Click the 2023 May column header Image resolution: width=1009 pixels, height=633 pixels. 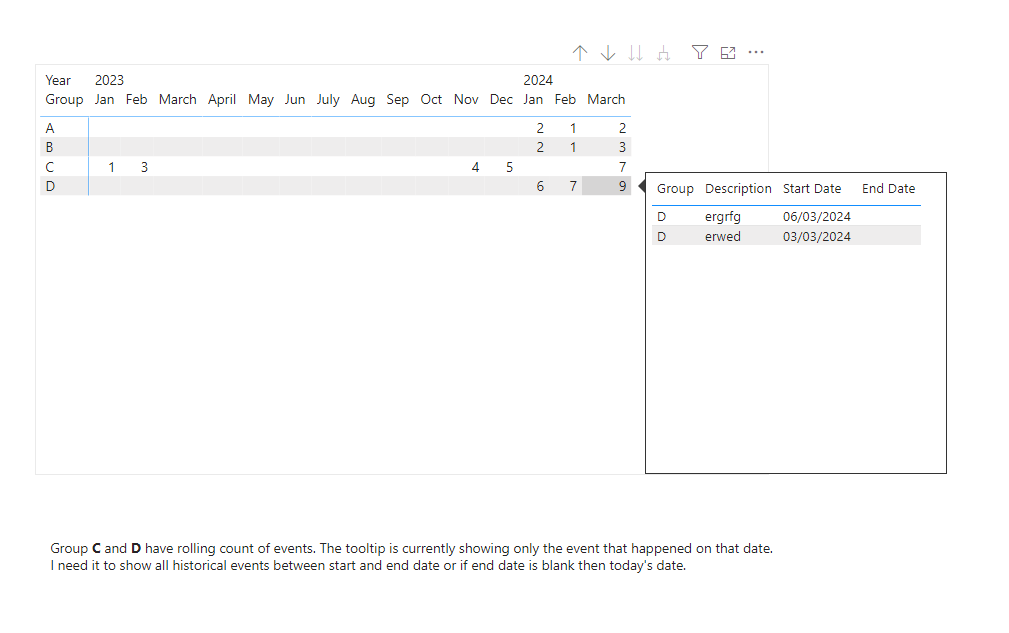(261, 100)
